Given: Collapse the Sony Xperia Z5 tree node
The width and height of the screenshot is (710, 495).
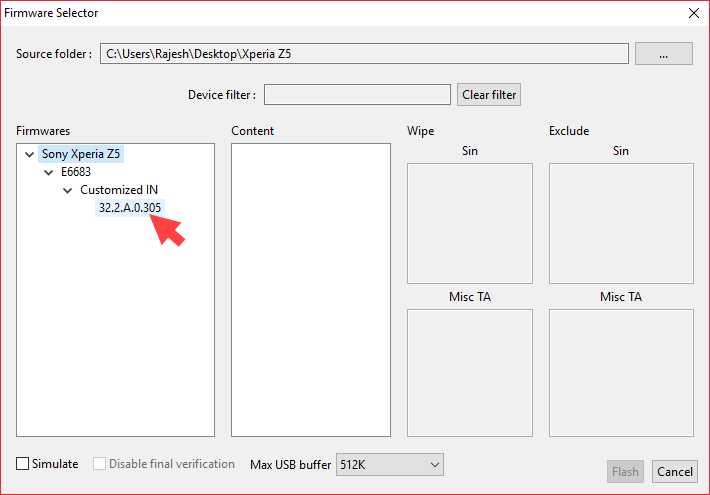Looking at the screenshot, I should click(29, 154).
